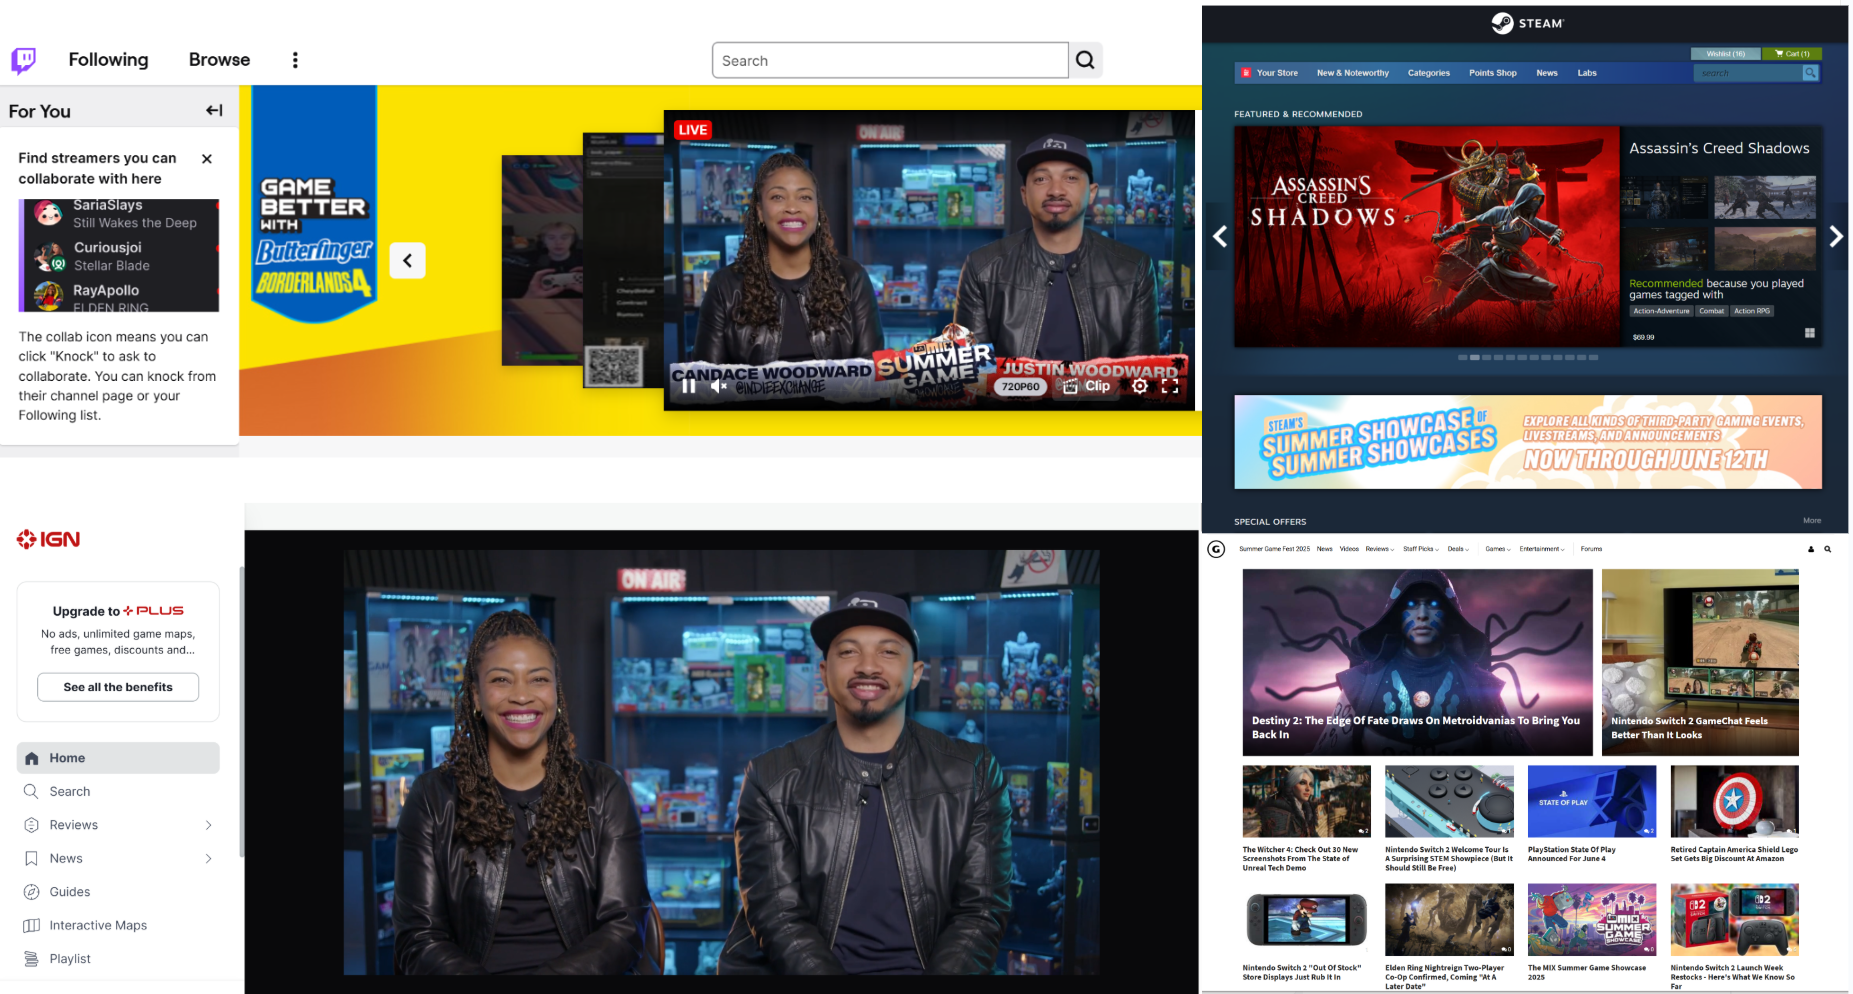Image resolution: width=1853 pixels, height=994 pixels.
Task: Open GameSpot Reviews dropdown
Action: click(x=1380, y=549)
